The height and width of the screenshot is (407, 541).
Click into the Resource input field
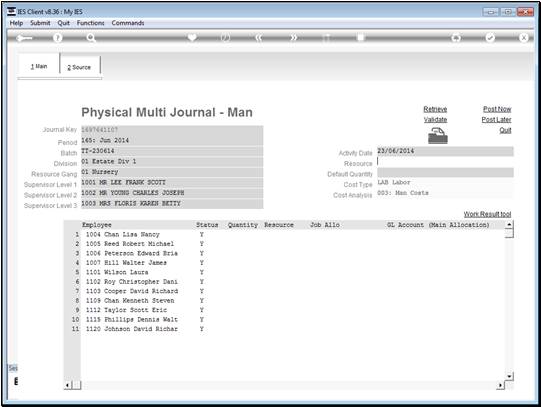pyautogui.click(x=445, y=162)
